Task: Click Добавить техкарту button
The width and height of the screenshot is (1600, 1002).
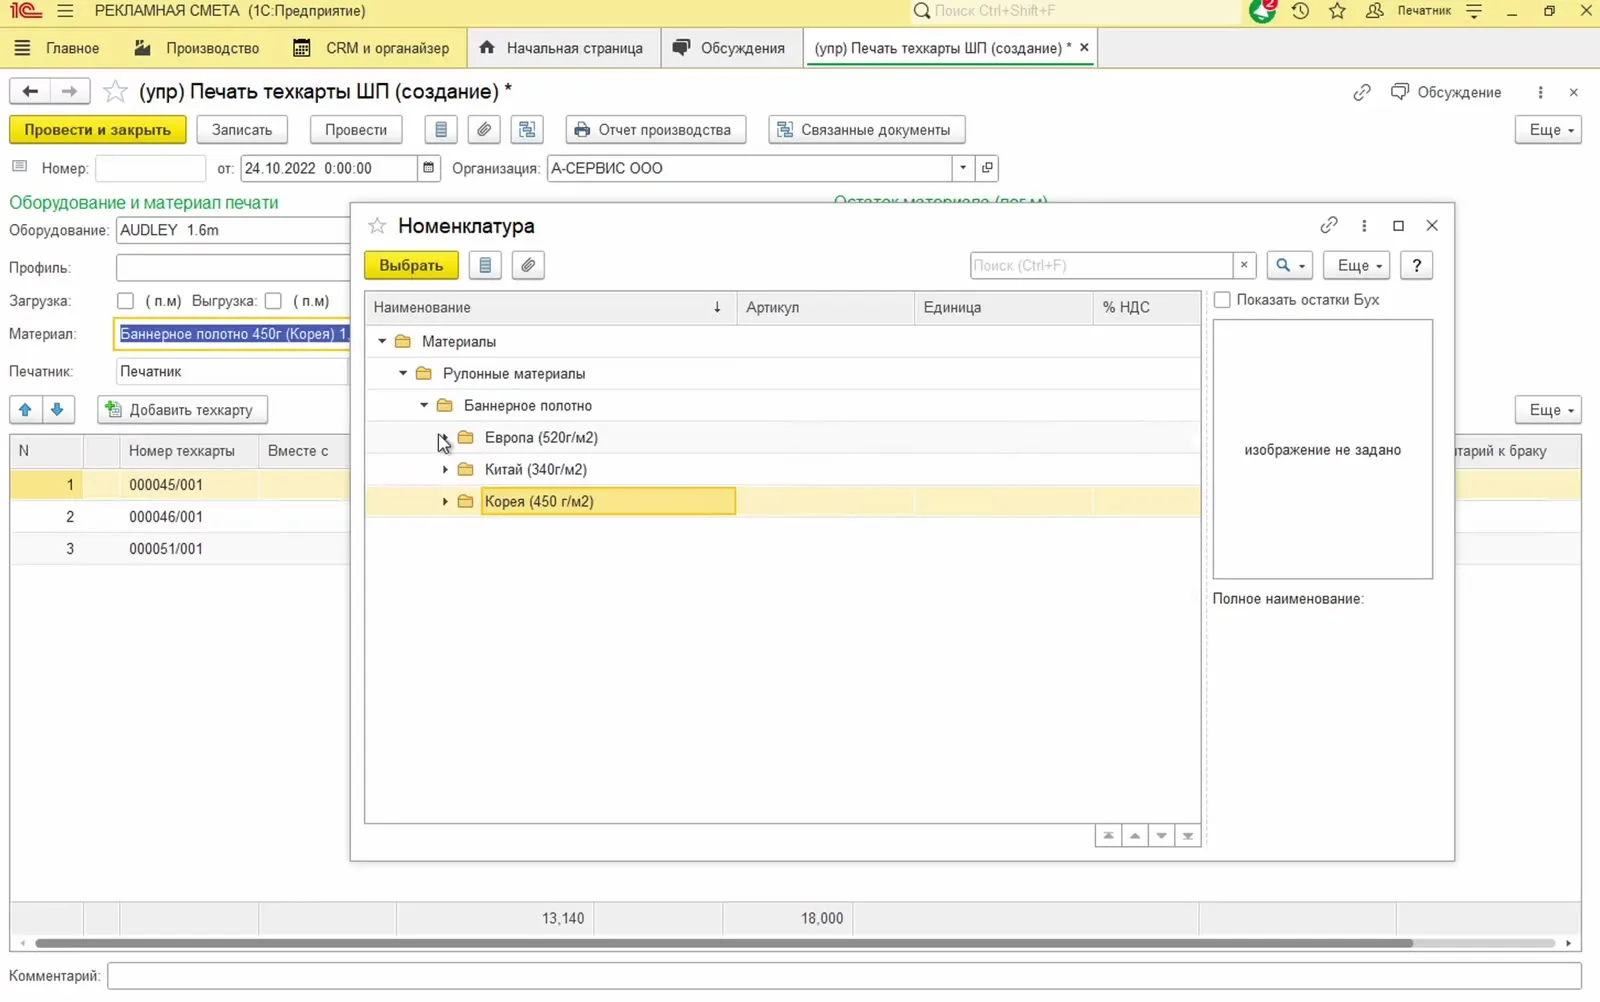Action: click(182, 410)
